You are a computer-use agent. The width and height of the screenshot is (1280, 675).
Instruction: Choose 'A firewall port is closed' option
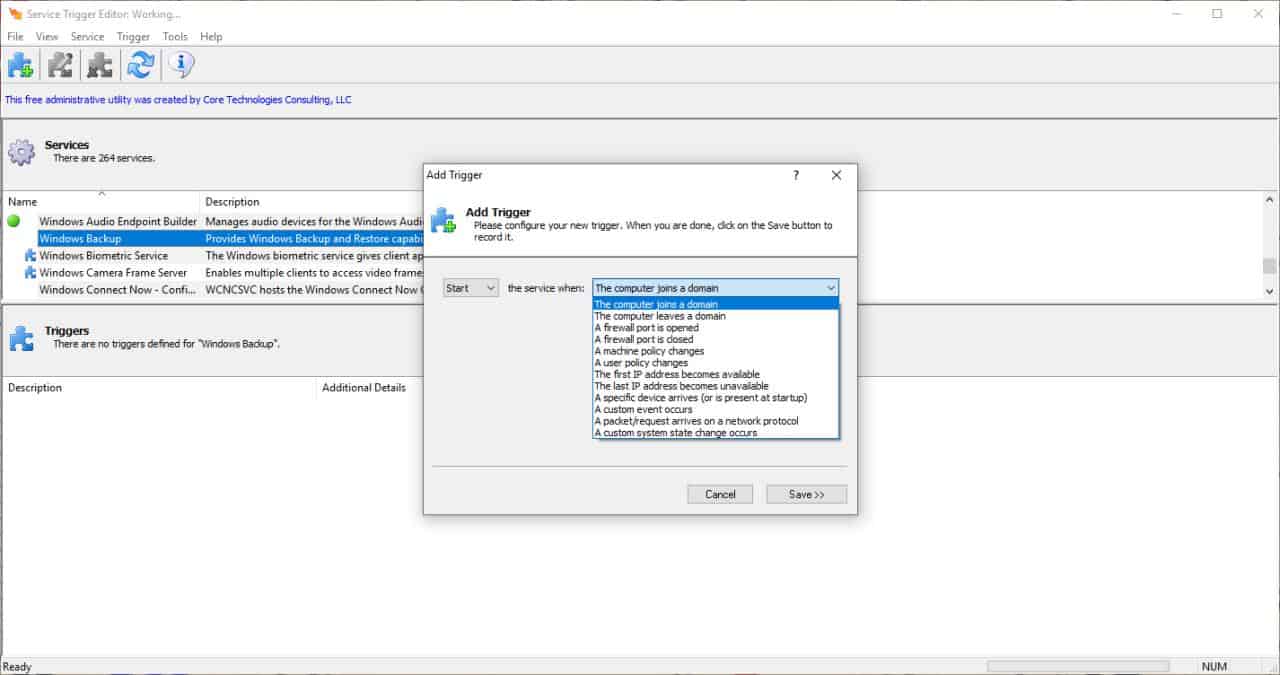tap(715, 339)
